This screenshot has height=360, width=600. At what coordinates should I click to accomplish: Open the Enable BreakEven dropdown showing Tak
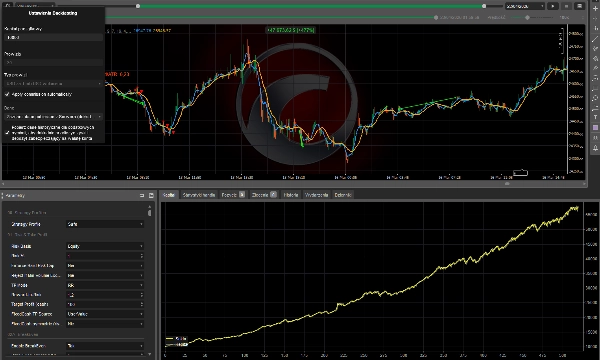pos(105,346)
